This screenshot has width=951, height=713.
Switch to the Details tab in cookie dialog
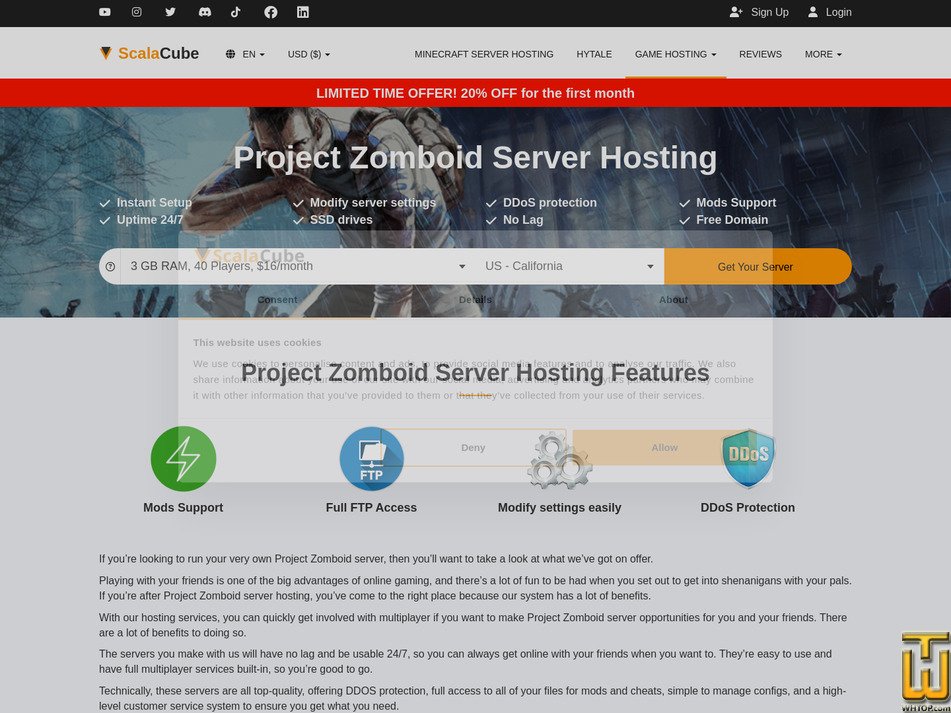pos(475,299)
